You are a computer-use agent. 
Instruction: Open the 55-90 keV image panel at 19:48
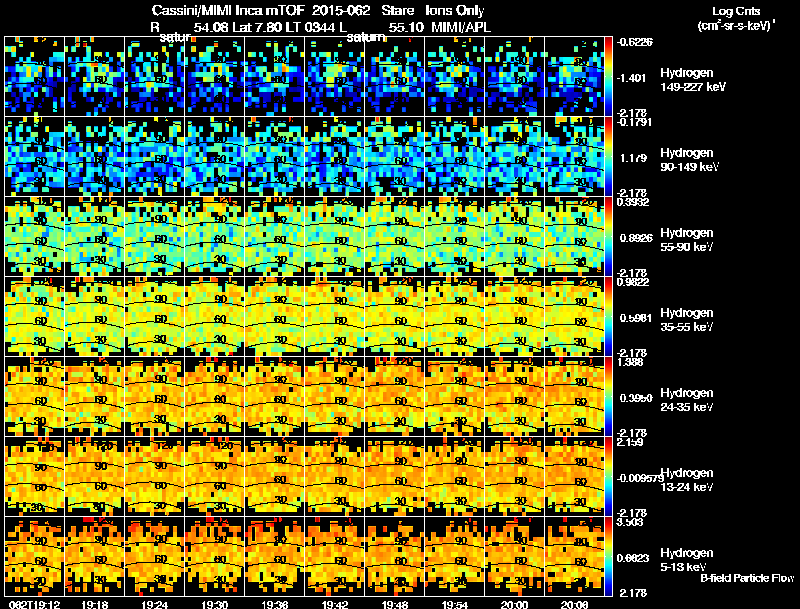394,237
